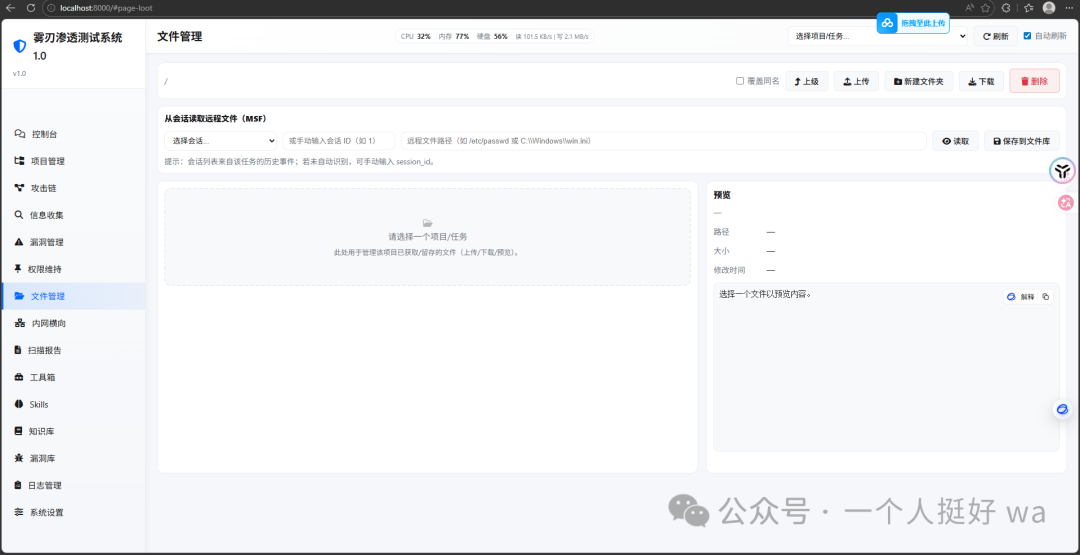Screen dimensions: 1080x555
Task: Click the shield logo in the sidebar header
Action: pyautogui.click(x=19, y=46)
